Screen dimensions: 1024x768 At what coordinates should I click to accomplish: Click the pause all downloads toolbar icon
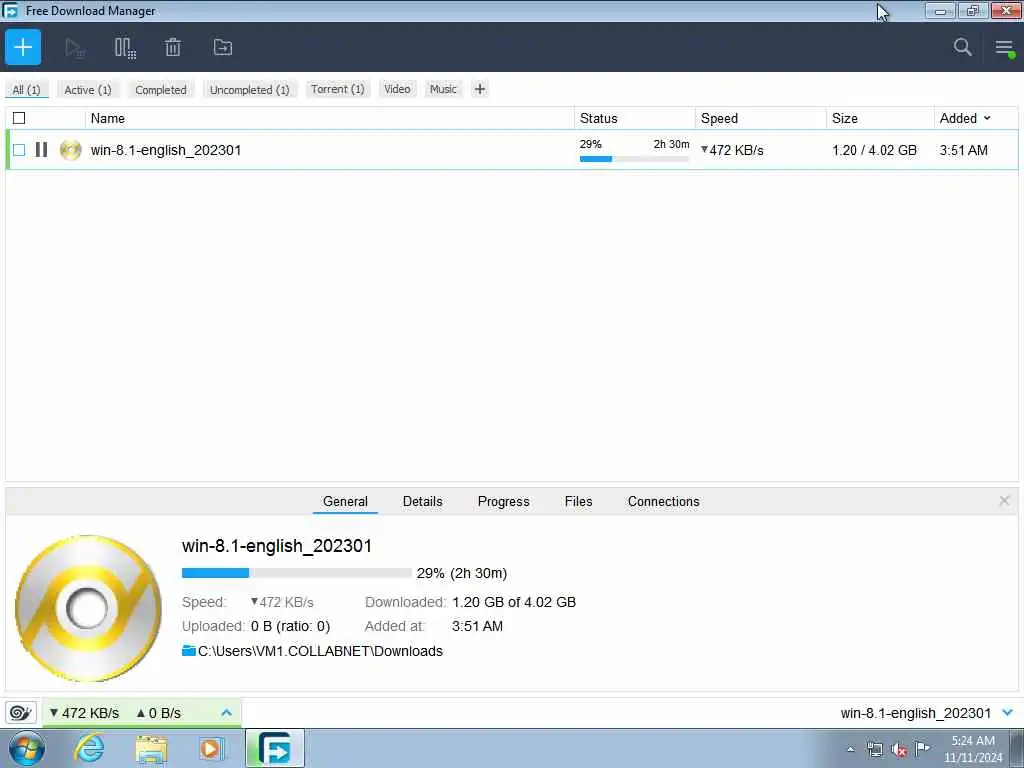125,48
